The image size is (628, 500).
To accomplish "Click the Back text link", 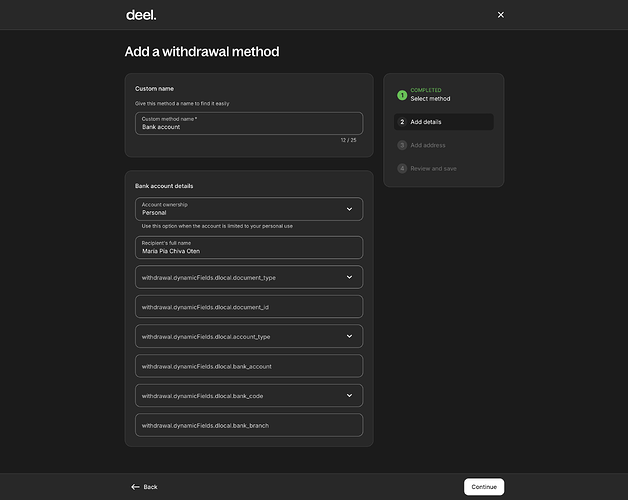I will (x=151, y=487).
